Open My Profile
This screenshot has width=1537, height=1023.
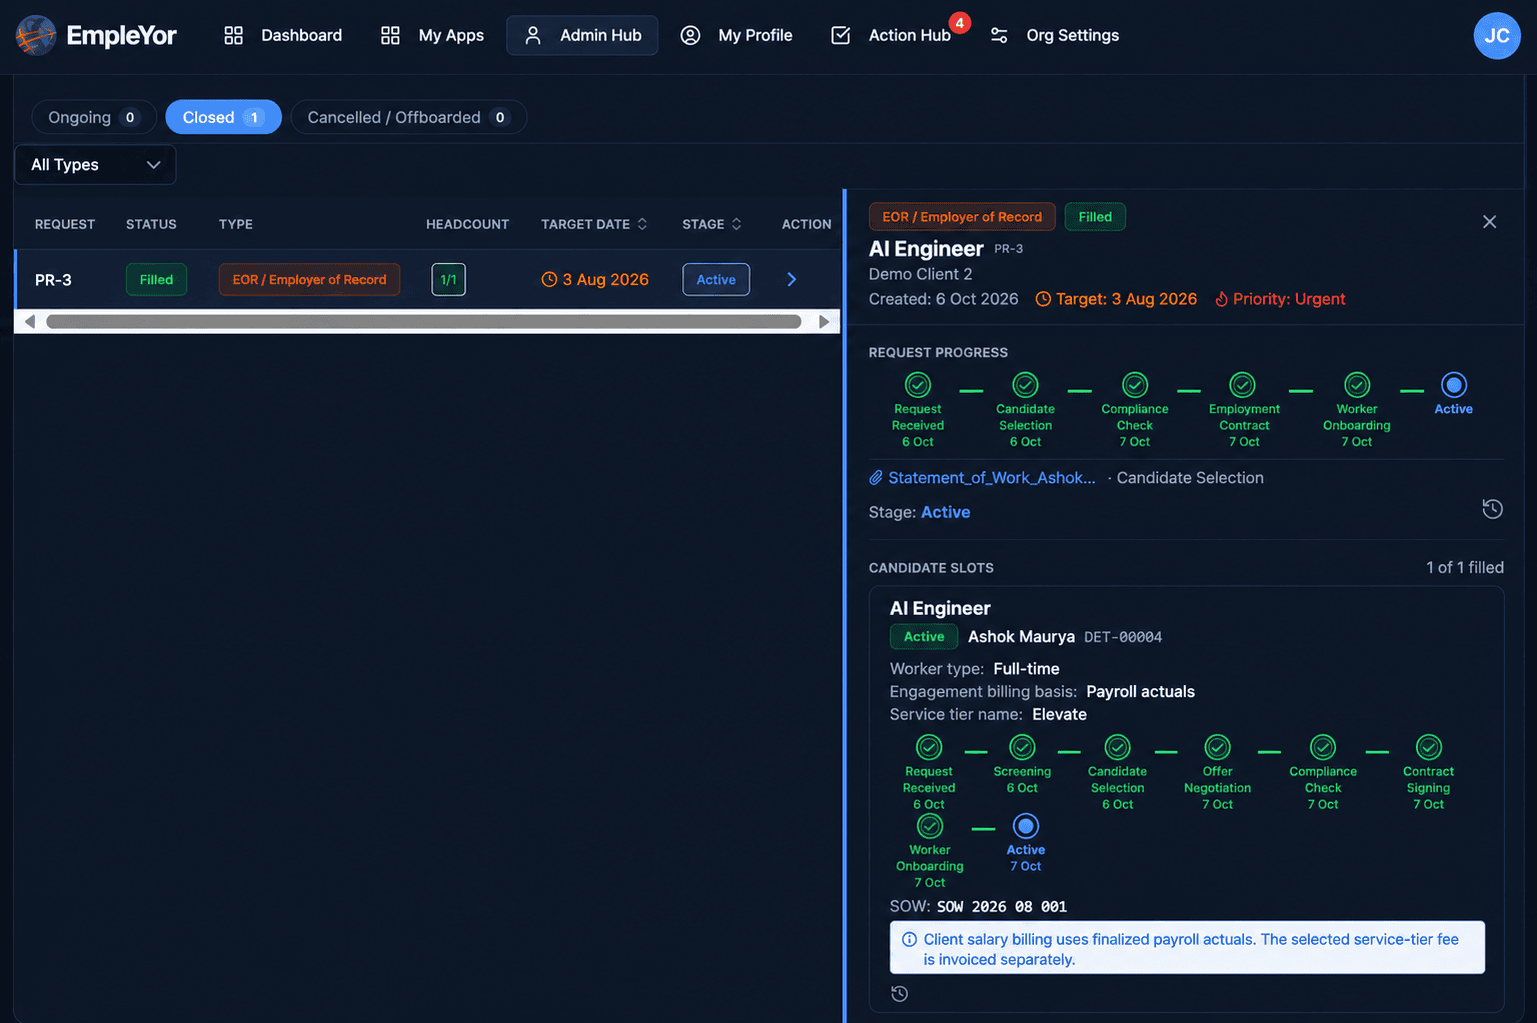coord(736,35)
